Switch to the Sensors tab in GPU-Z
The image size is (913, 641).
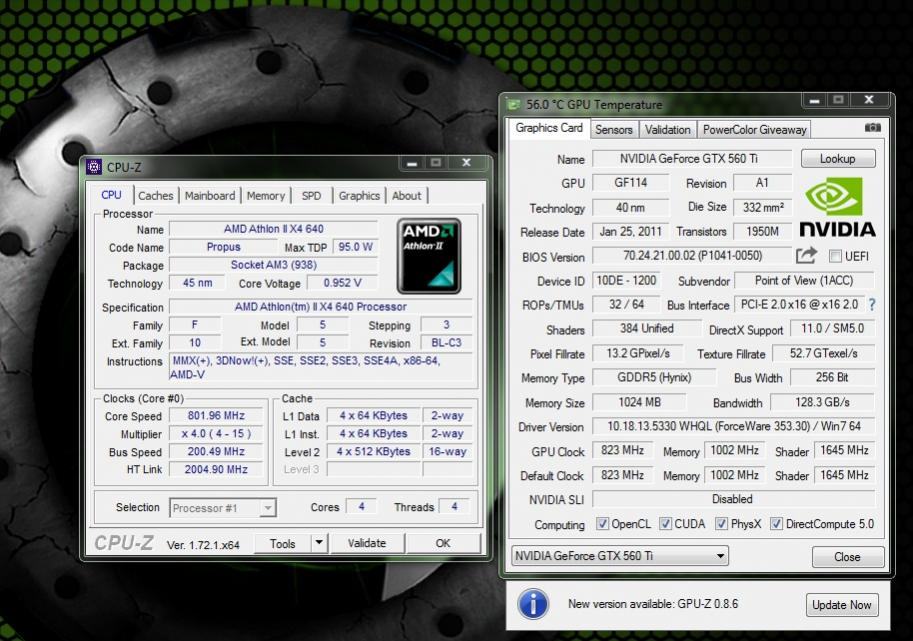point(614,129)
